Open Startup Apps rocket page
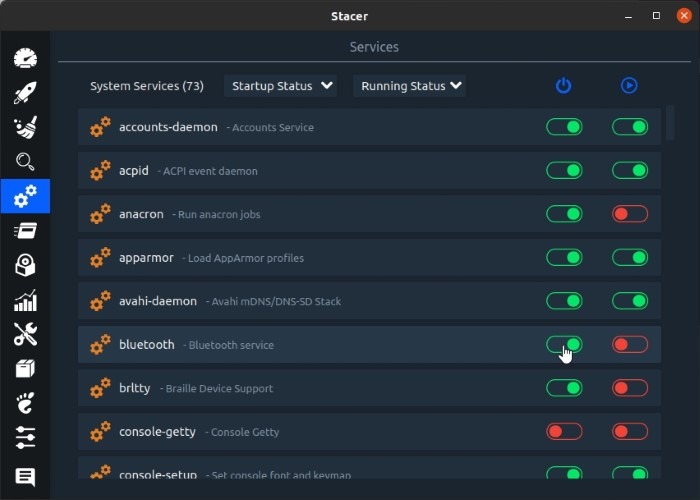Viewport: 700px width, 500px height. tap(25, 93)
